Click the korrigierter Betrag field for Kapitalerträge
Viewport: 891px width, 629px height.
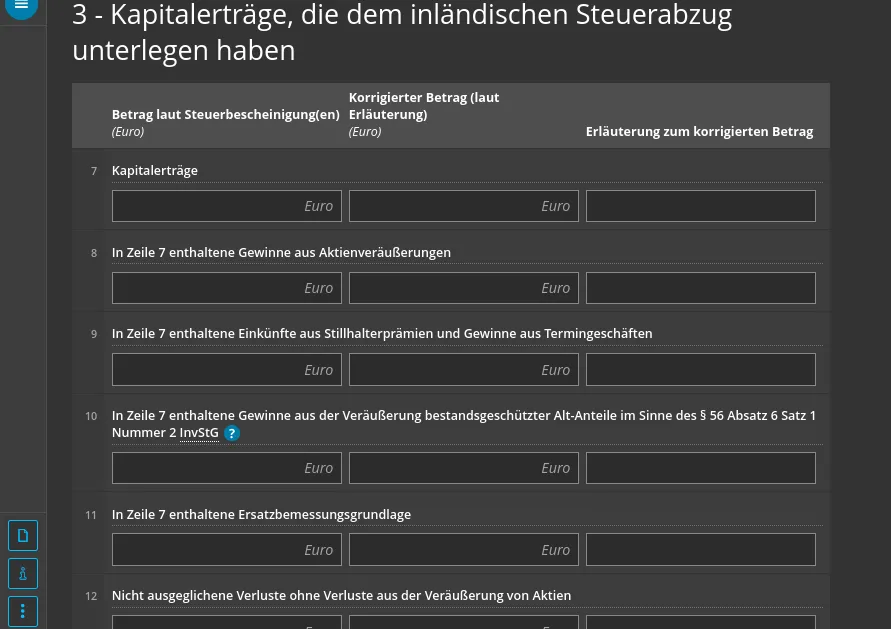point(463,205)
